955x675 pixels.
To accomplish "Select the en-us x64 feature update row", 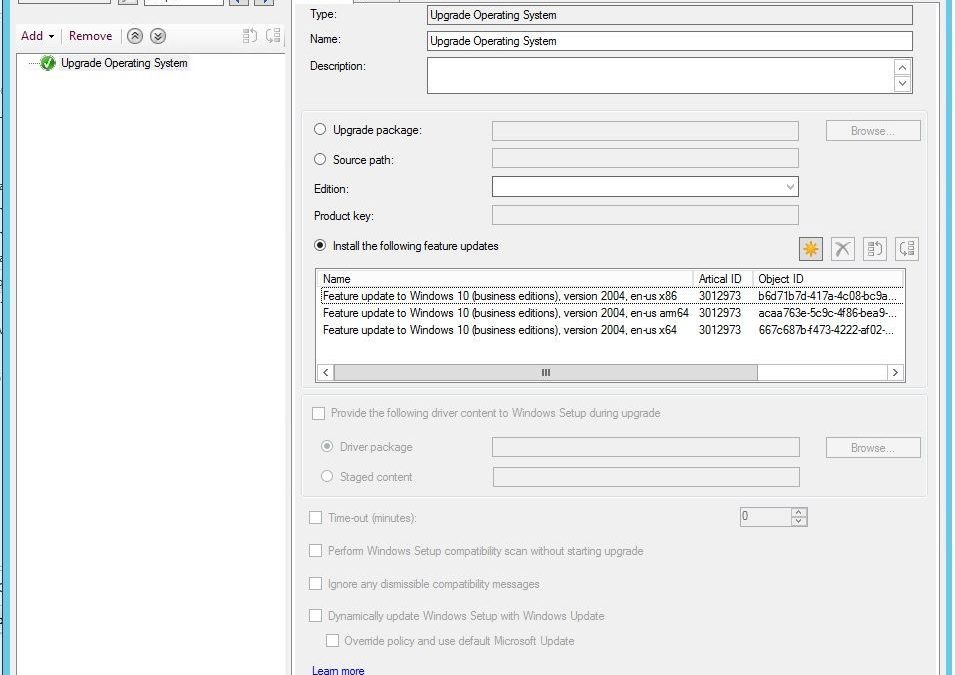I will [611, 330].
